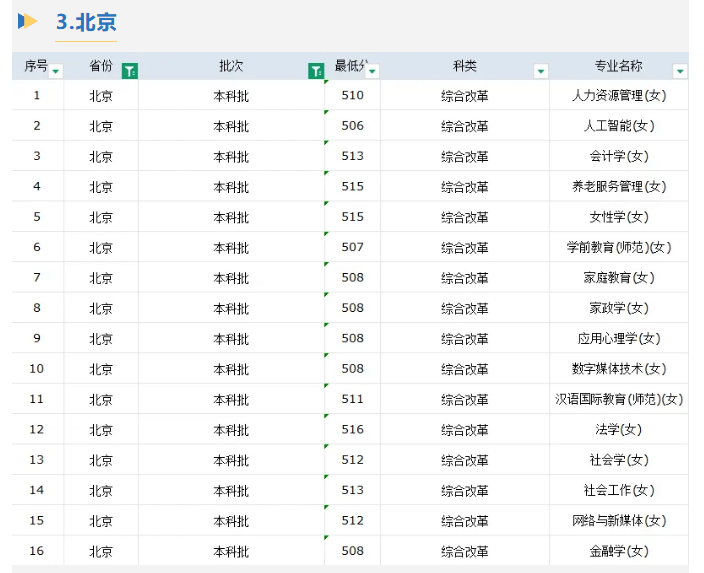Select the cell 人工智能(女)
This screenshot has width=704, height=573.
pos(619,126)
